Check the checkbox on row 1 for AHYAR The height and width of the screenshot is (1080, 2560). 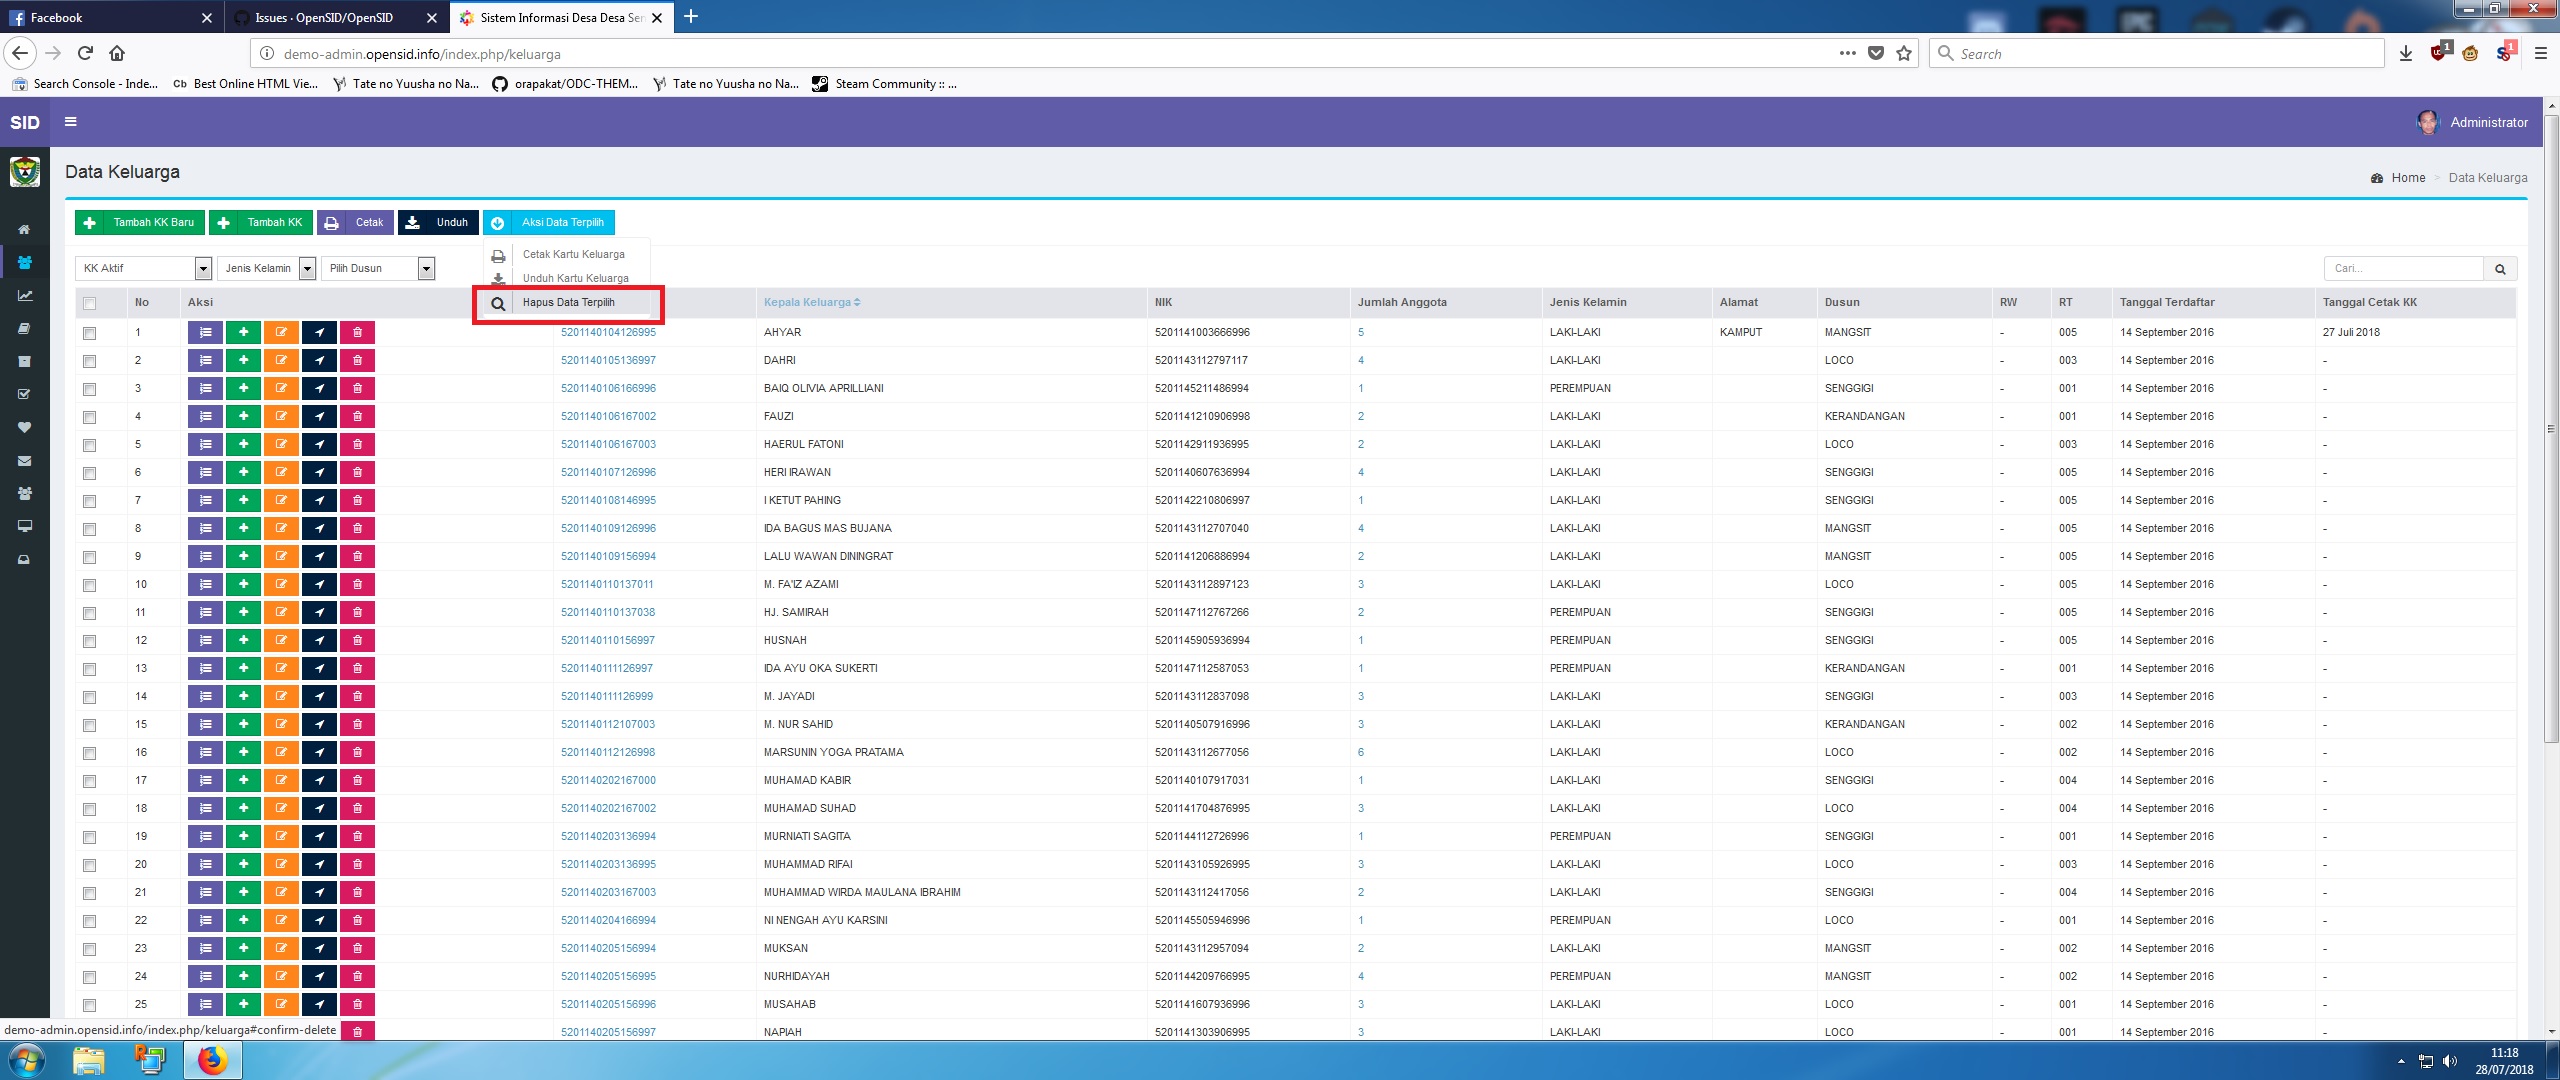89,332
